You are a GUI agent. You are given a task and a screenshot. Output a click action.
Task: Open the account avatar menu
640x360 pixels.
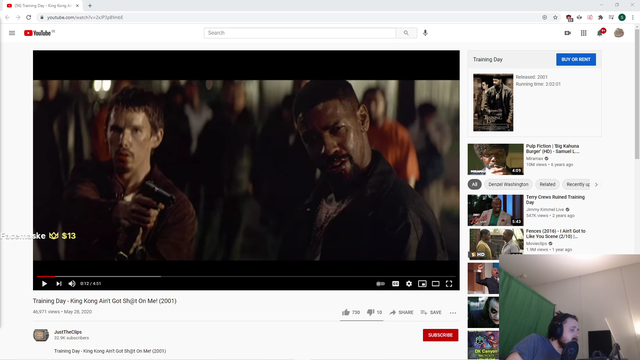(619, 33)
